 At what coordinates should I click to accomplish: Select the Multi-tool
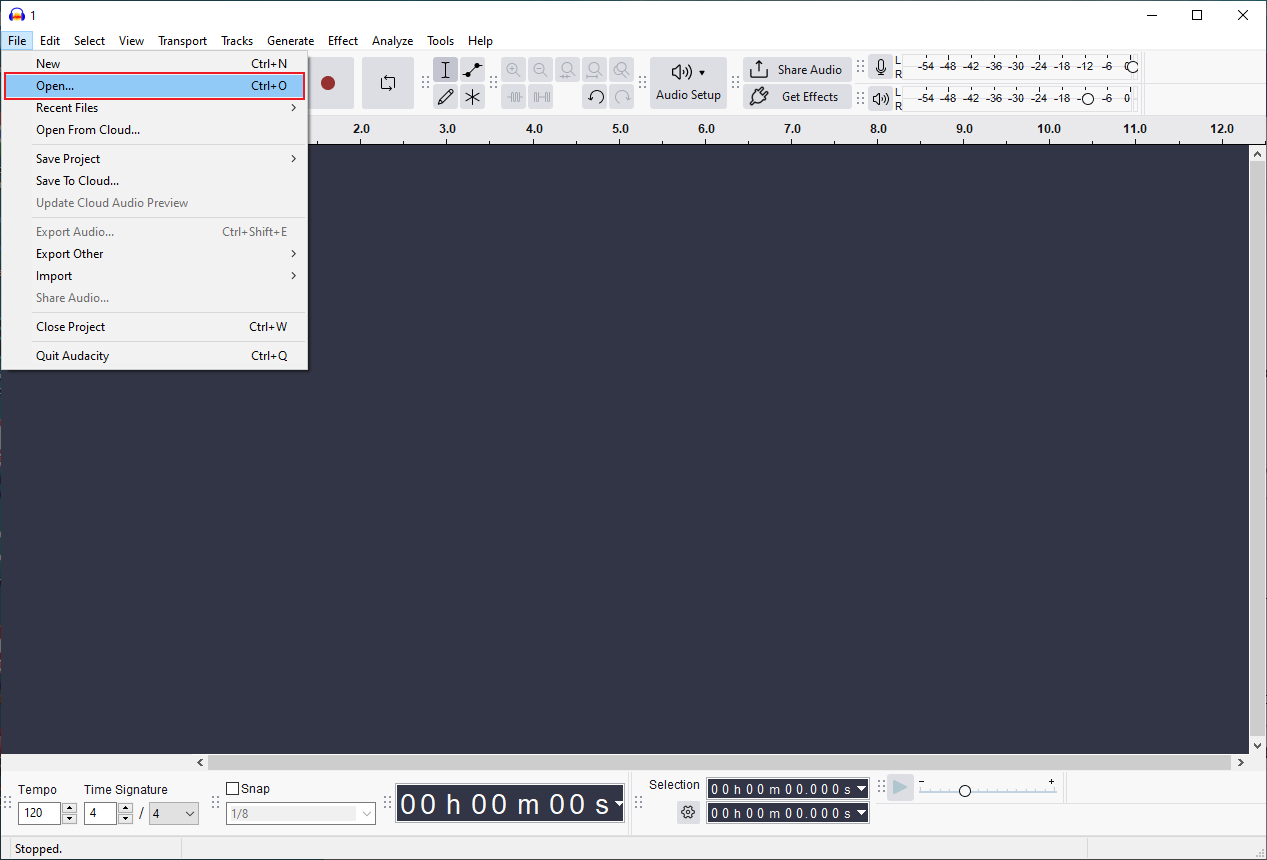click(472, 97)
